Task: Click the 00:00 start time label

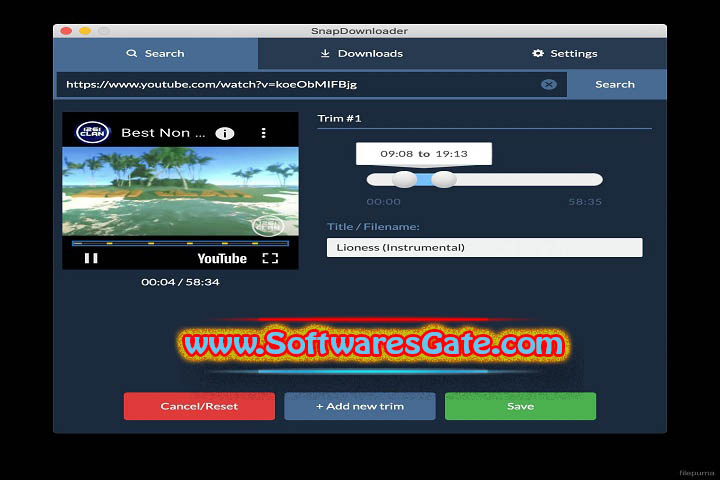Action: (383, 202)
